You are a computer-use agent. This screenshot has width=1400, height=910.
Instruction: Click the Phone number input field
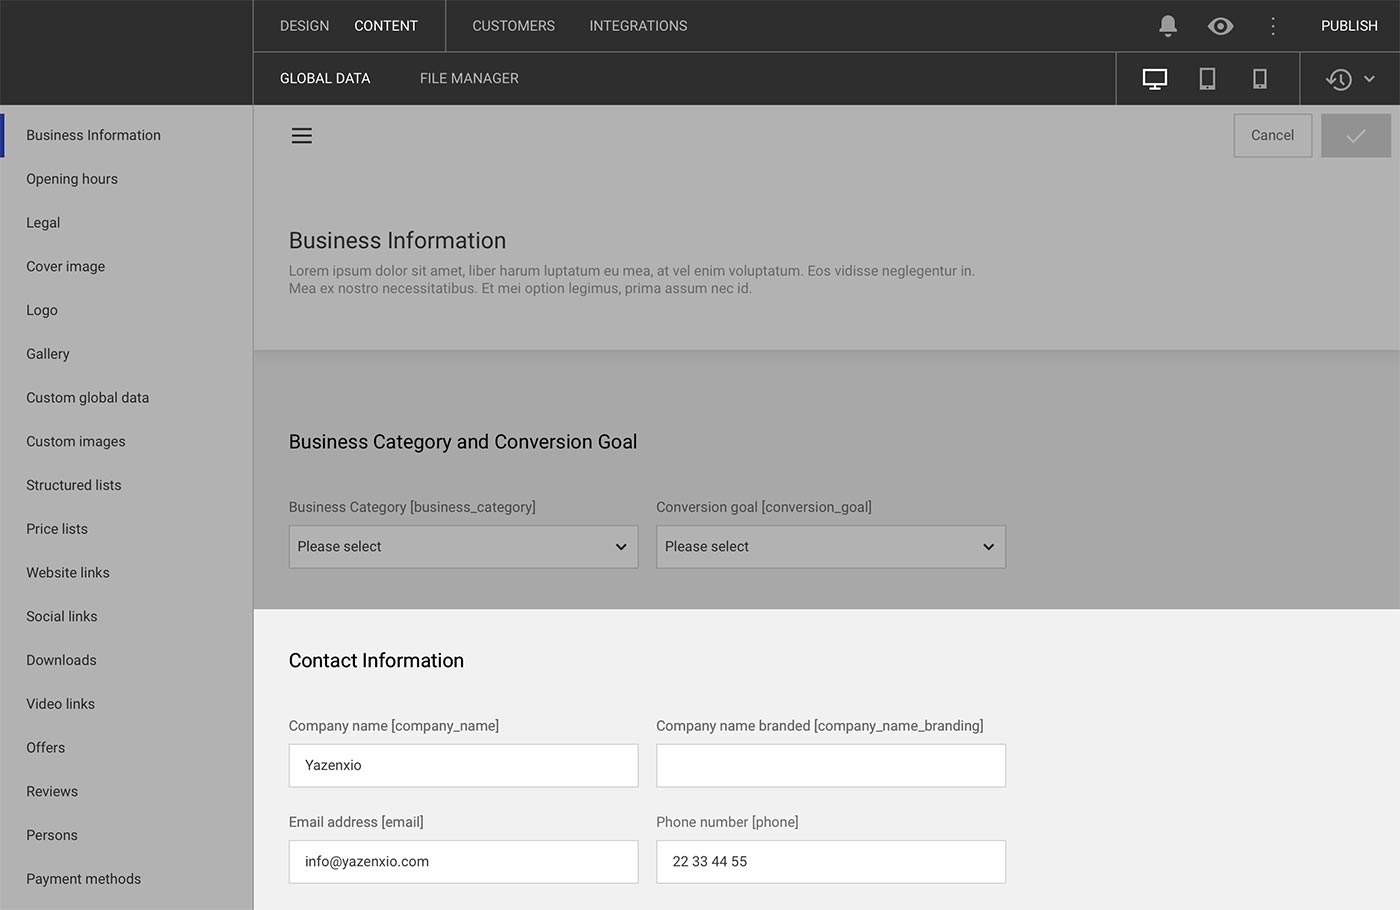[830, 862]
